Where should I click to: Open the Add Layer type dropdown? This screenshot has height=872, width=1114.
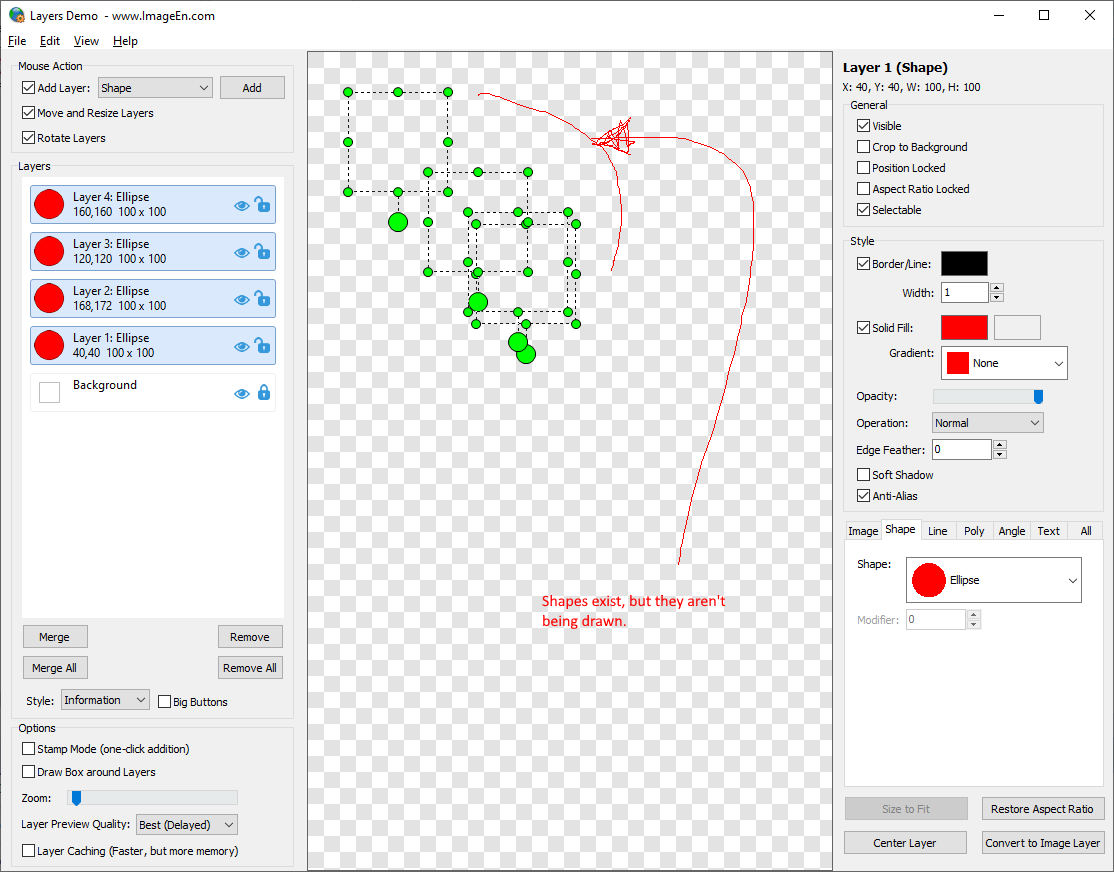tap(155, 87)
